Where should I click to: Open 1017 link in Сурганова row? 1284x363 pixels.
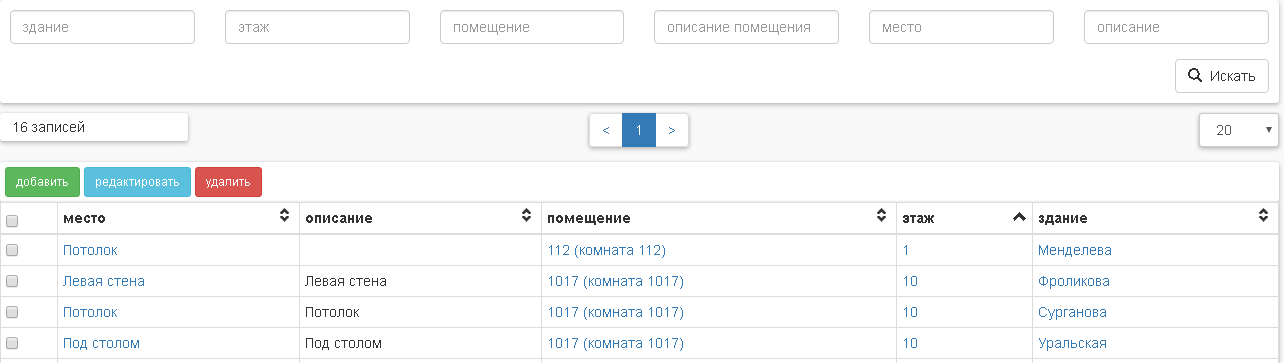(x=616, y=312)
